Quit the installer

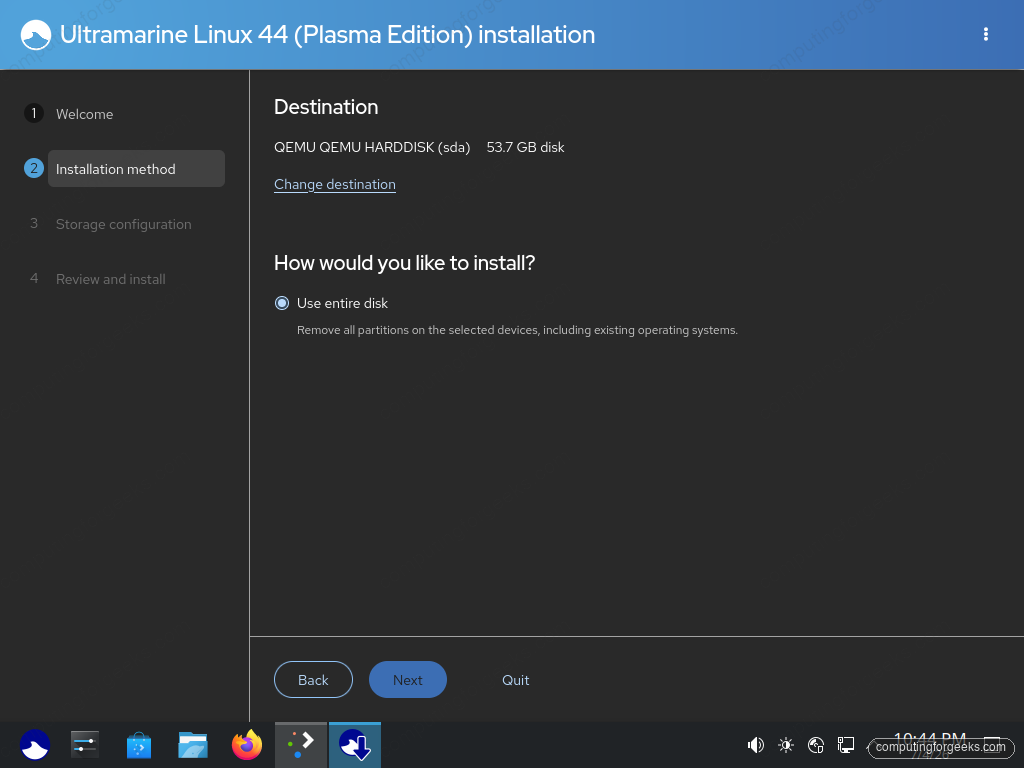point(515,680)
